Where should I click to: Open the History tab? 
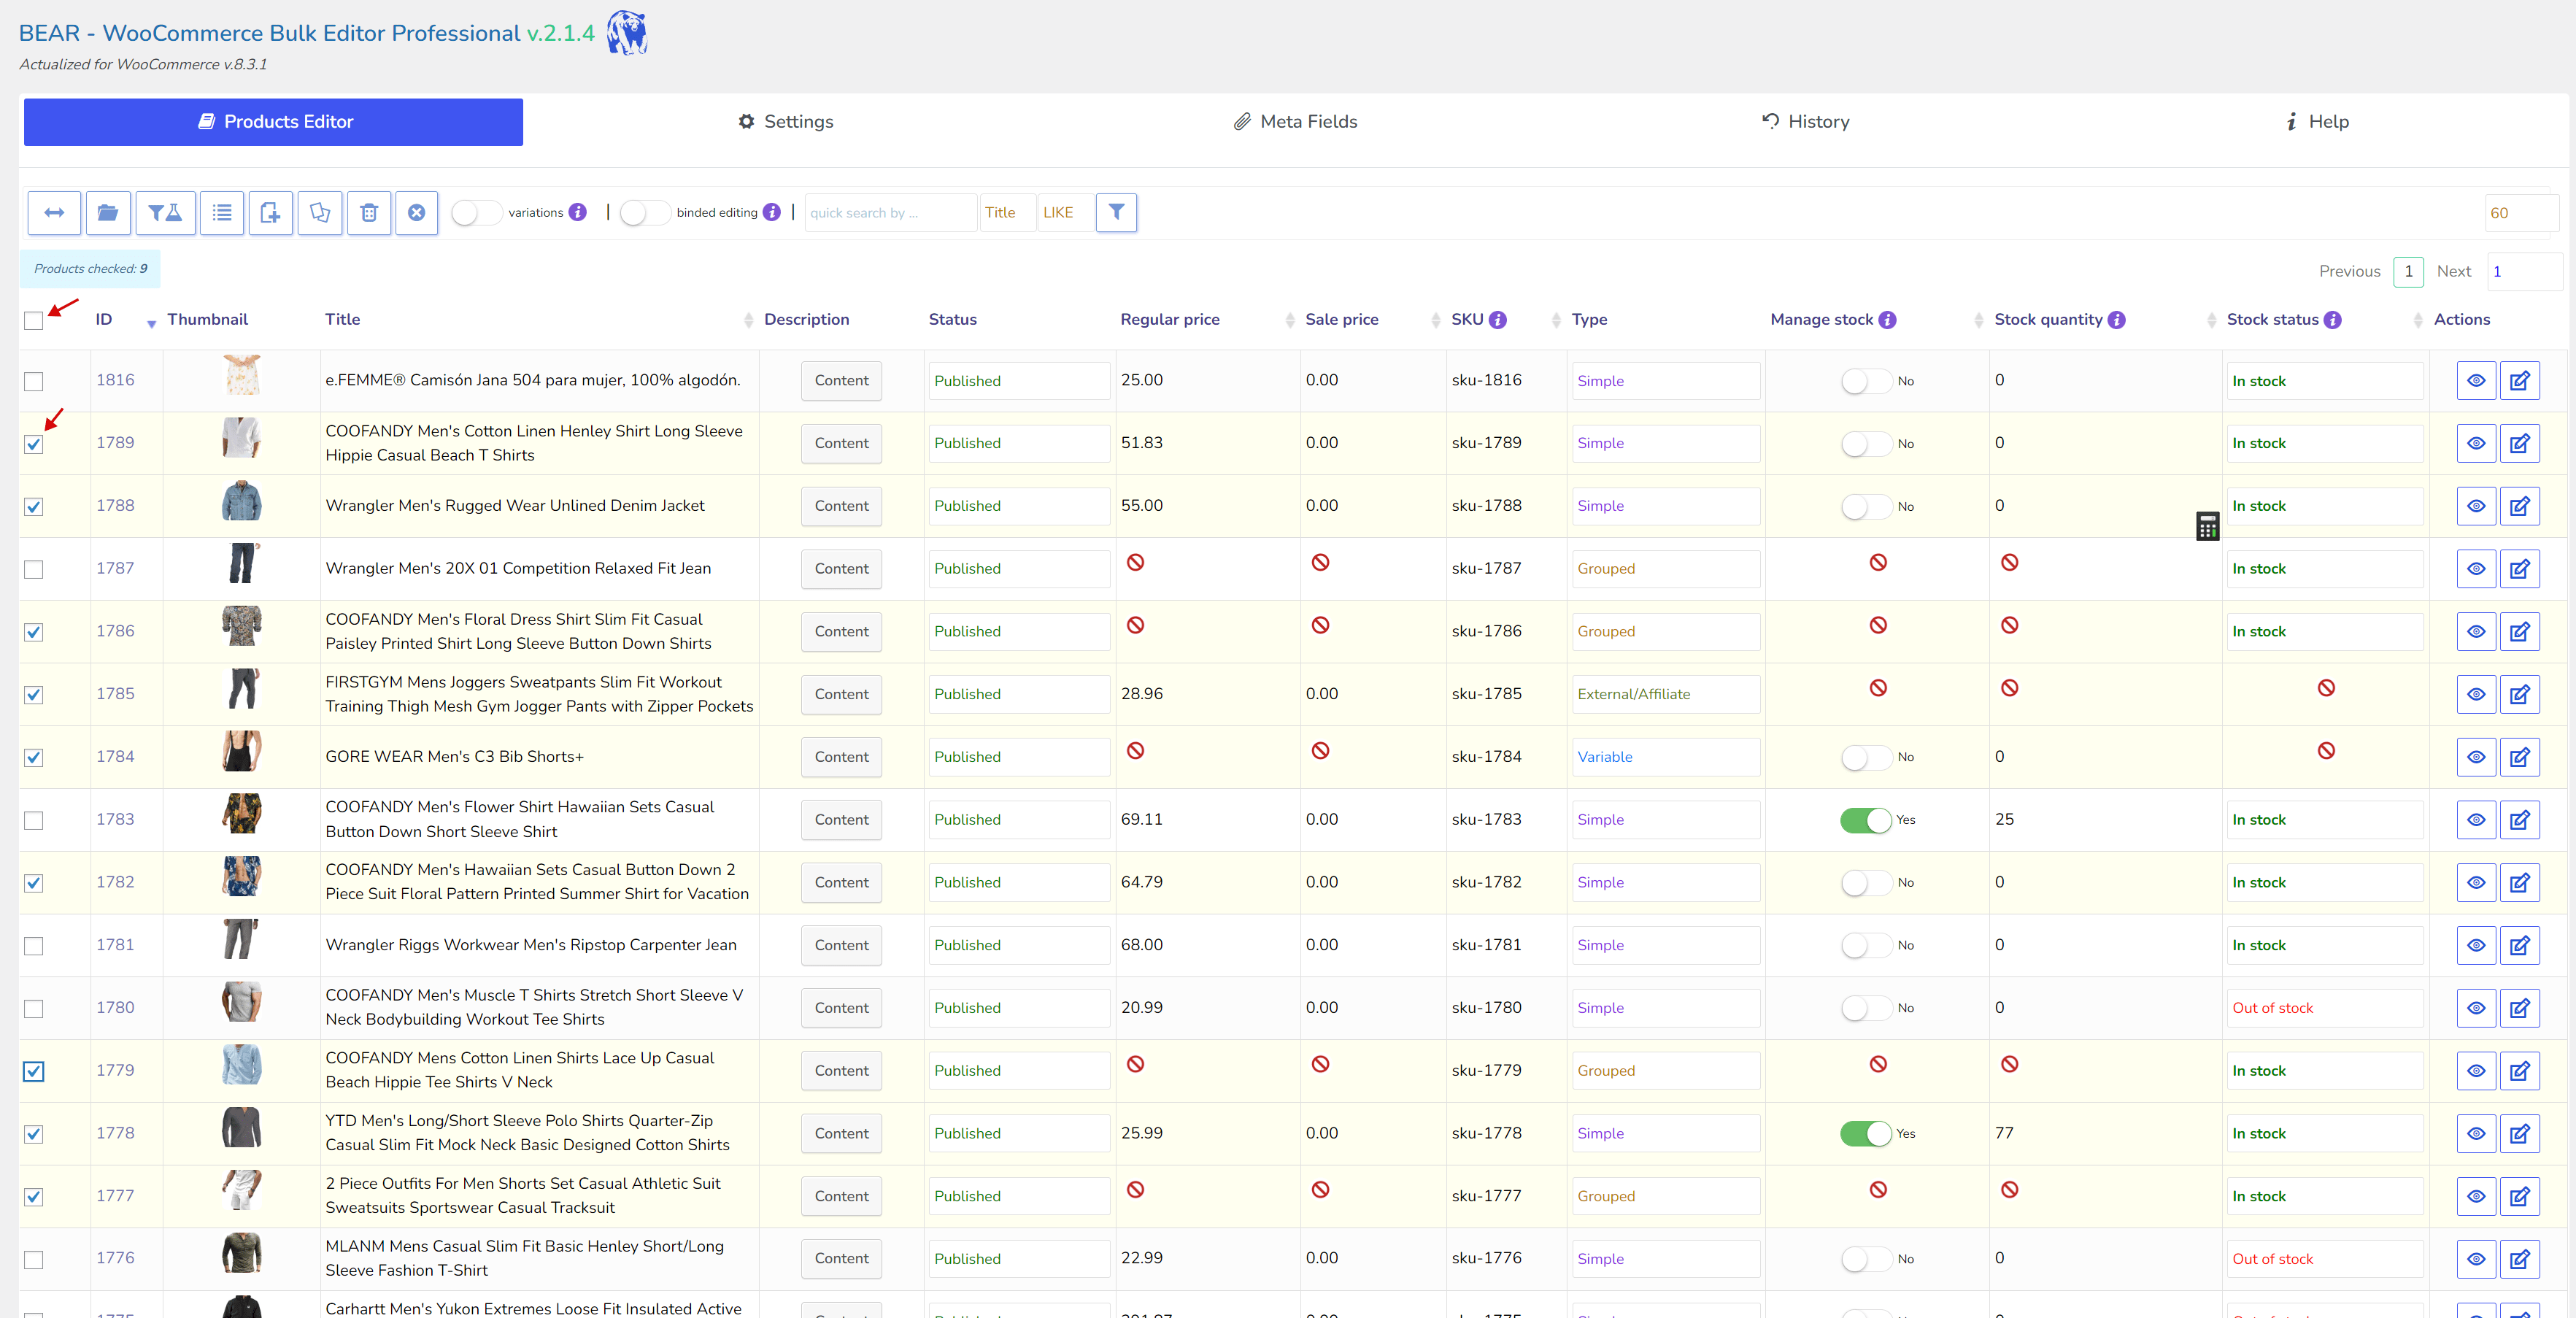coord(1805,122)
